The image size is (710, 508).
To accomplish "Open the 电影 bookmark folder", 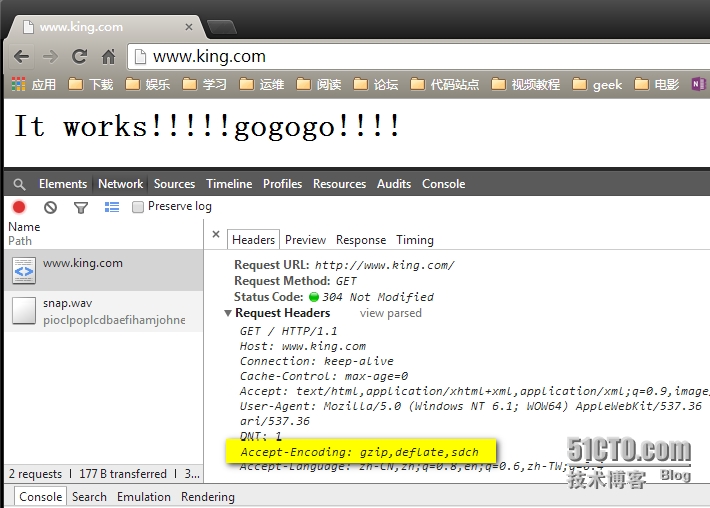I will tap(657, 84).
